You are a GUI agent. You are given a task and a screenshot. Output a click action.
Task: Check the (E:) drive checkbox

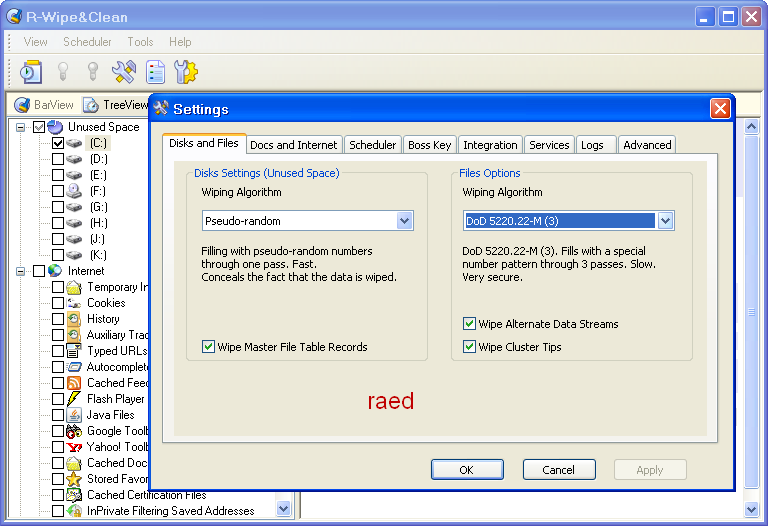coord(58,175)
